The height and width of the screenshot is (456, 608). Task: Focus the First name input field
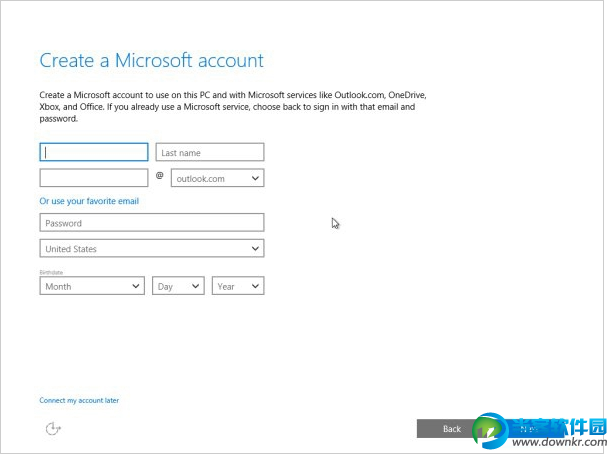click(x=94, y=152)
